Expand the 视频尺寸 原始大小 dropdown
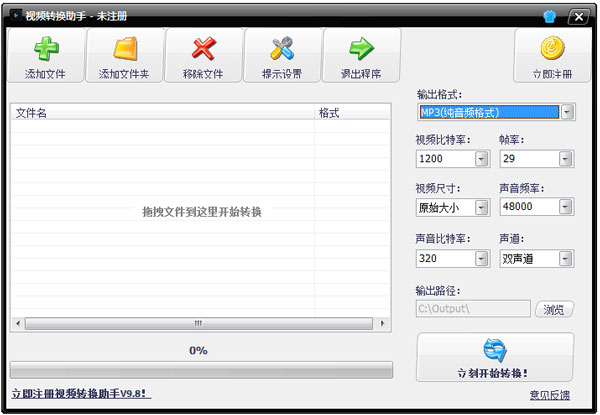Viewport: 600px width, 415px height. coord(481,208)
